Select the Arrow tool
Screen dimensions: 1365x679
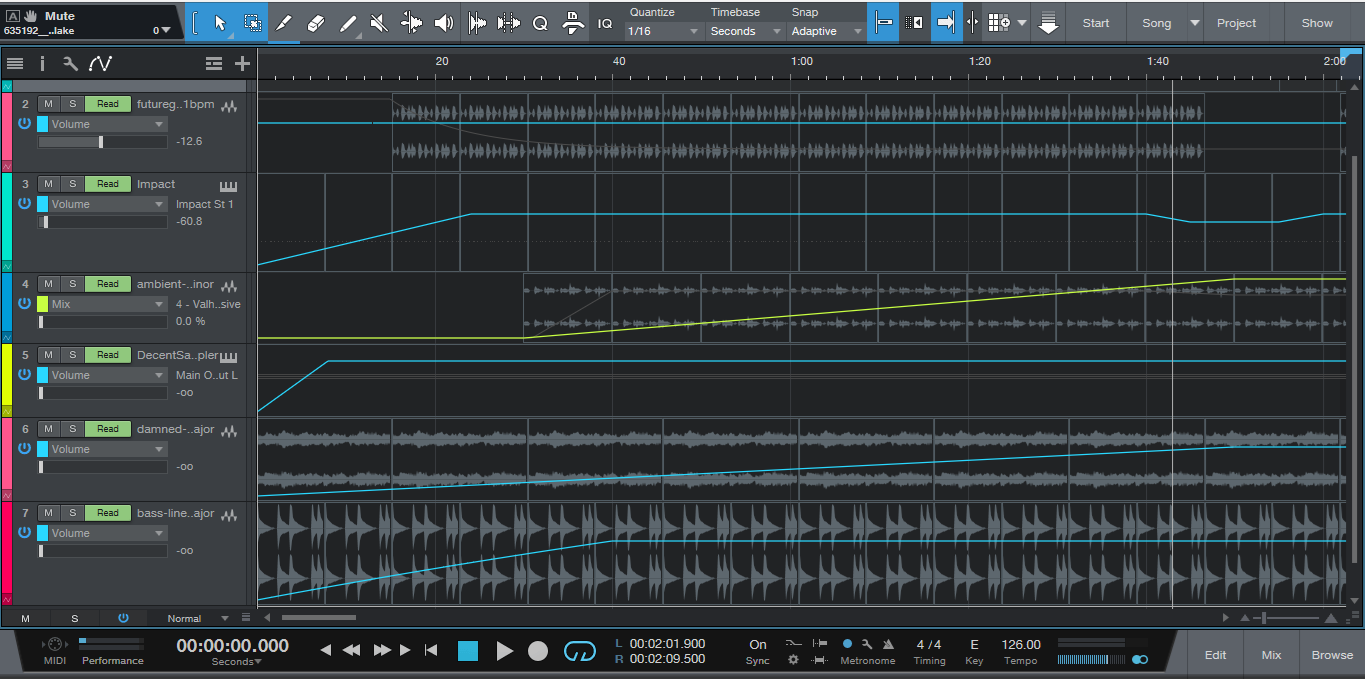point(221,23)
